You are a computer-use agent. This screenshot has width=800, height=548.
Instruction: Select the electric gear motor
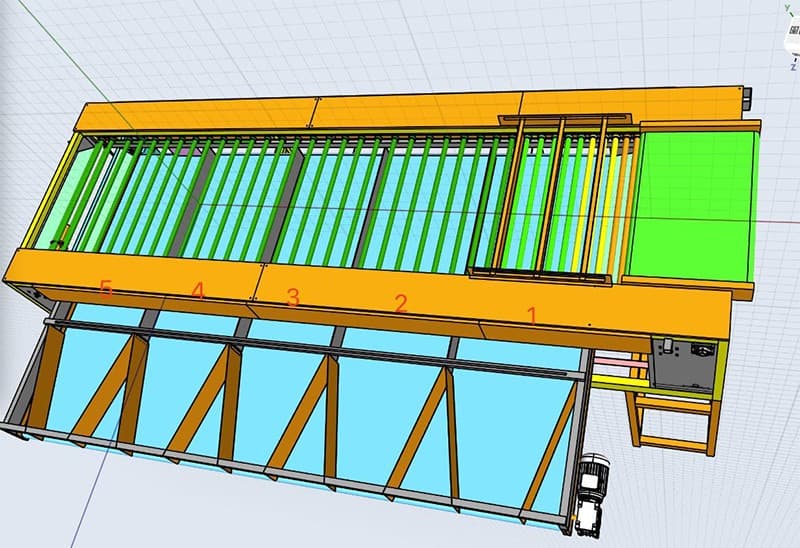(x=590, y=494)
